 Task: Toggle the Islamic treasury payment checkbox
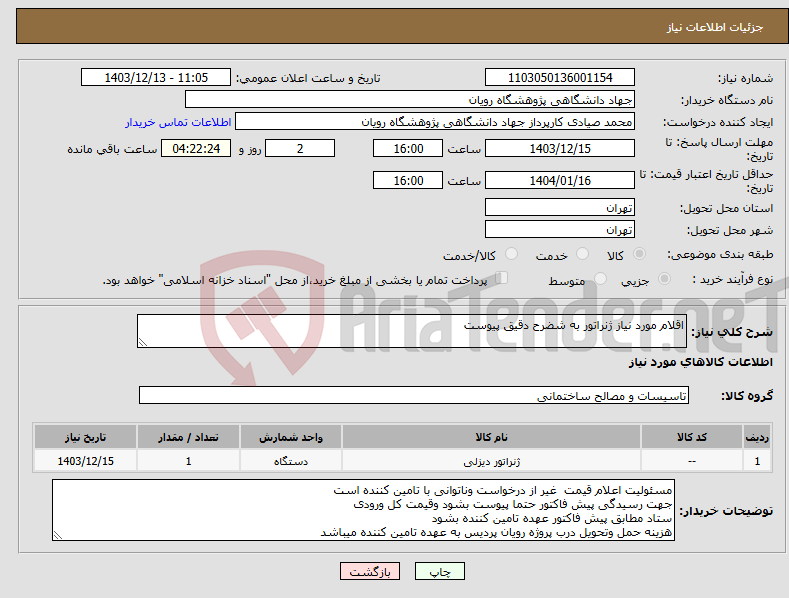(x=502, y=278)
